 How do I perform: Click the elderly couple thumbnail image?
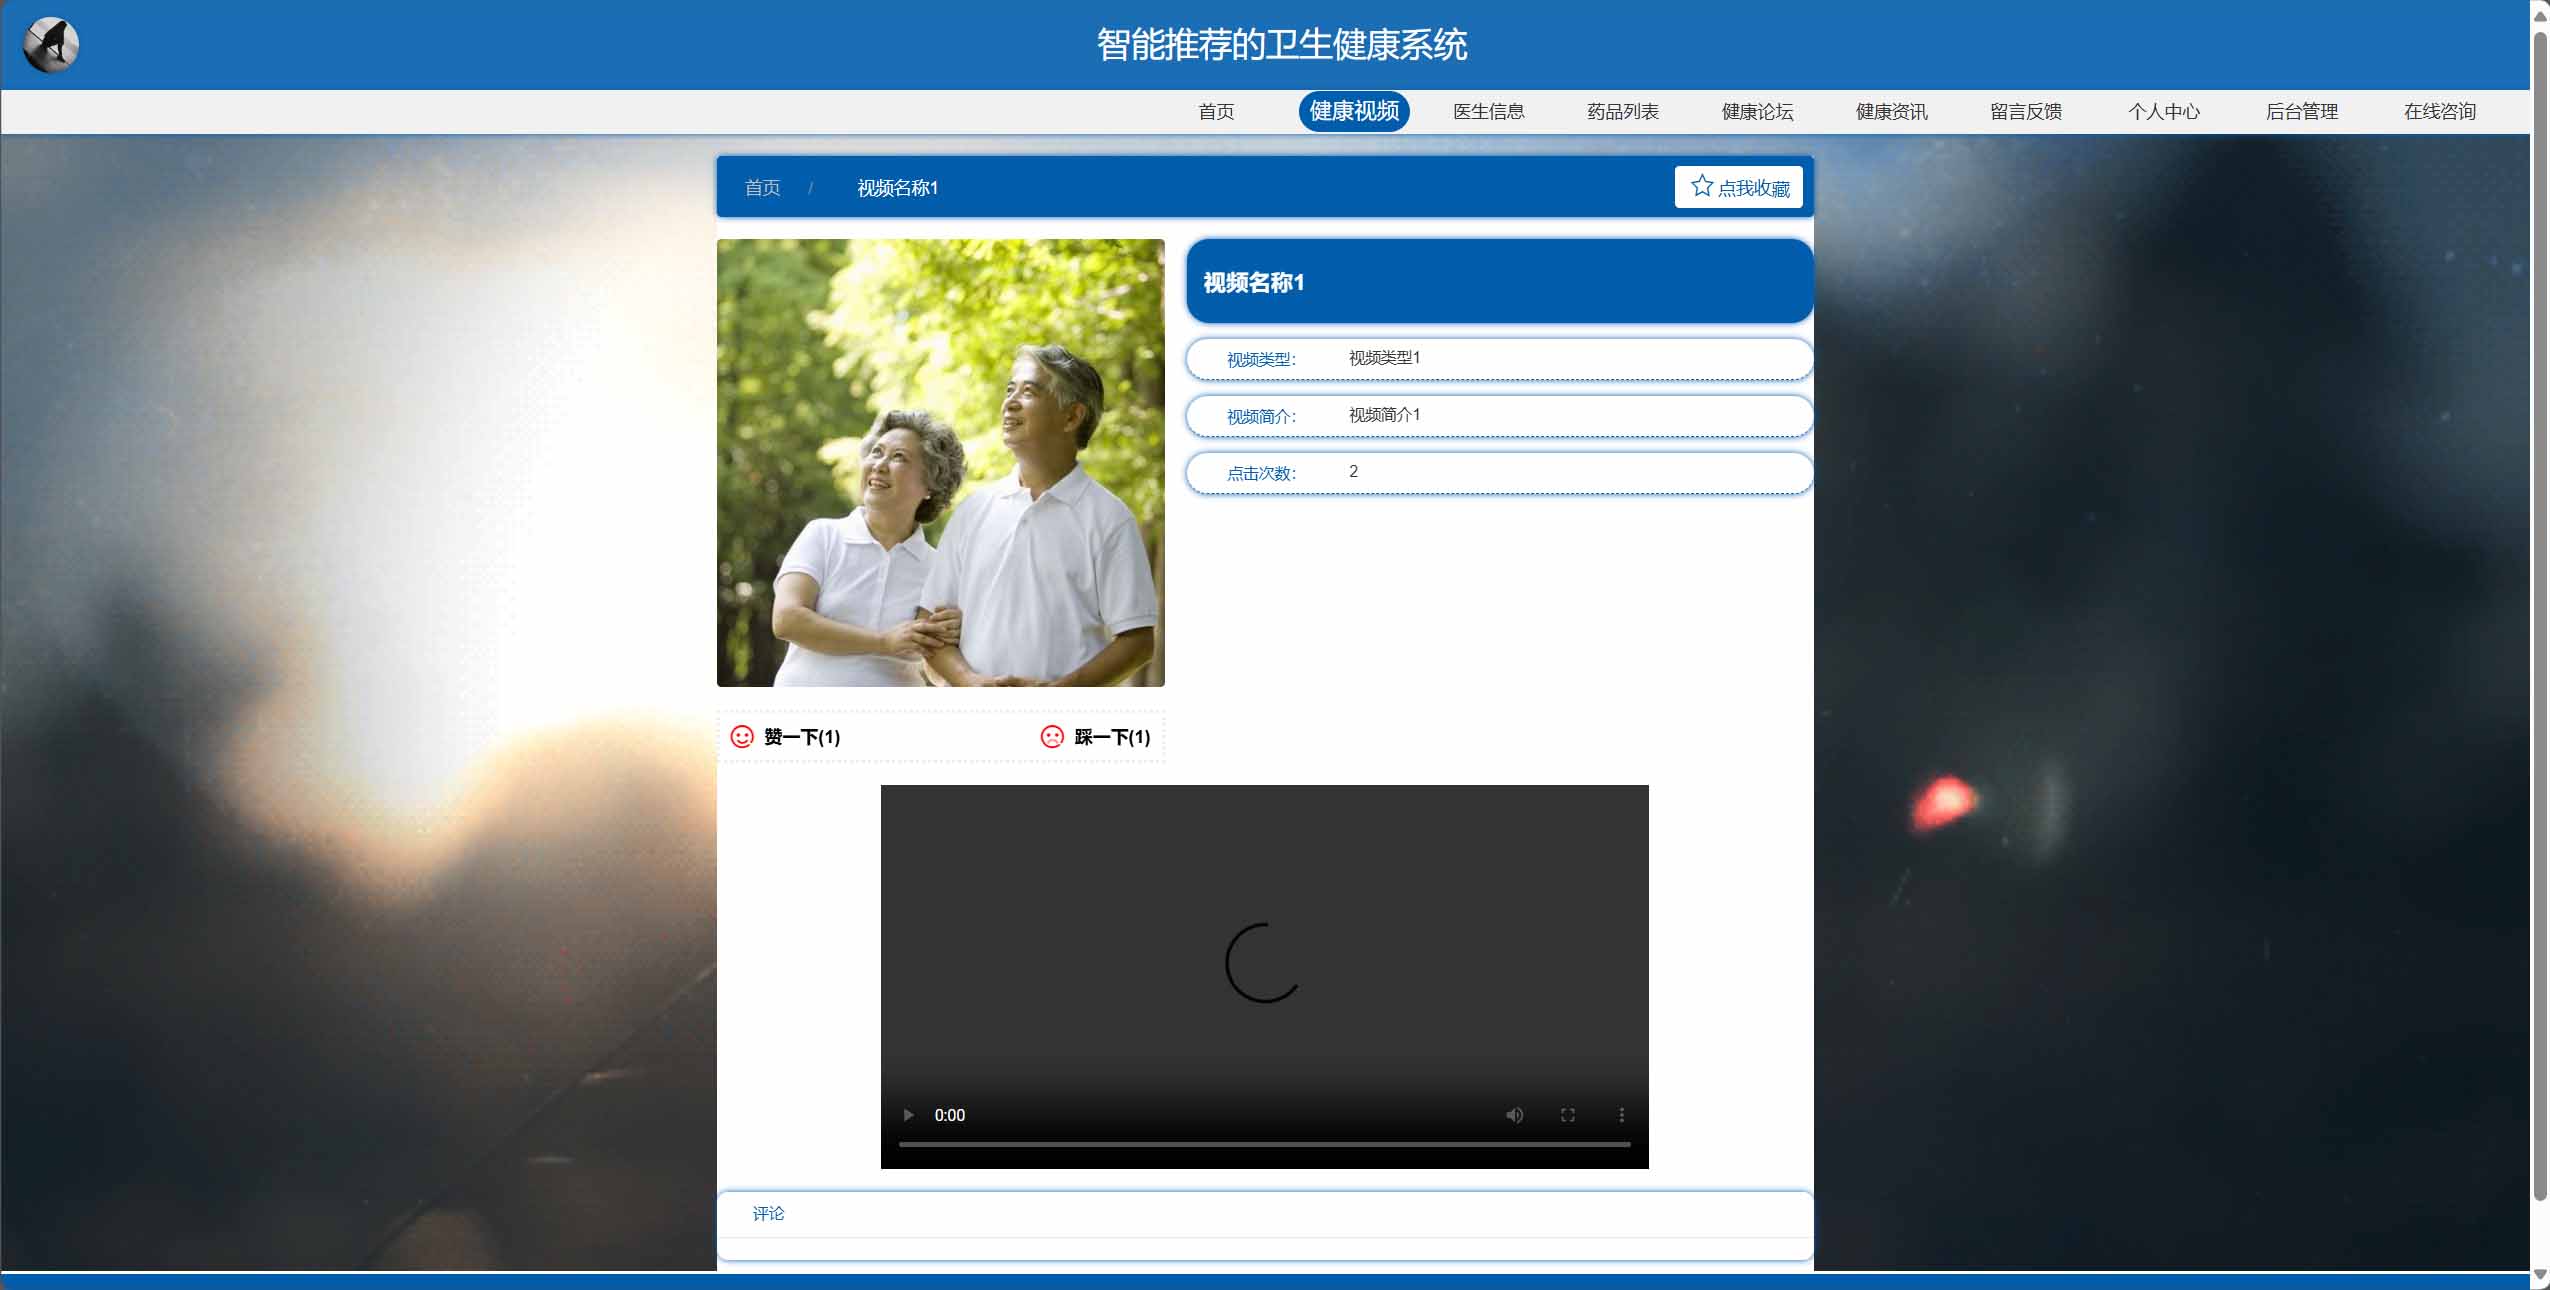click(x=940, y=463)
